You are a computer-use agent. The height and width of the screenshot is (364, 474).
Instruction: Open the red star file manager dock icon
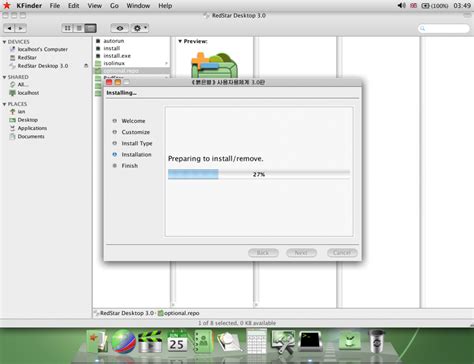click(97, 341)
